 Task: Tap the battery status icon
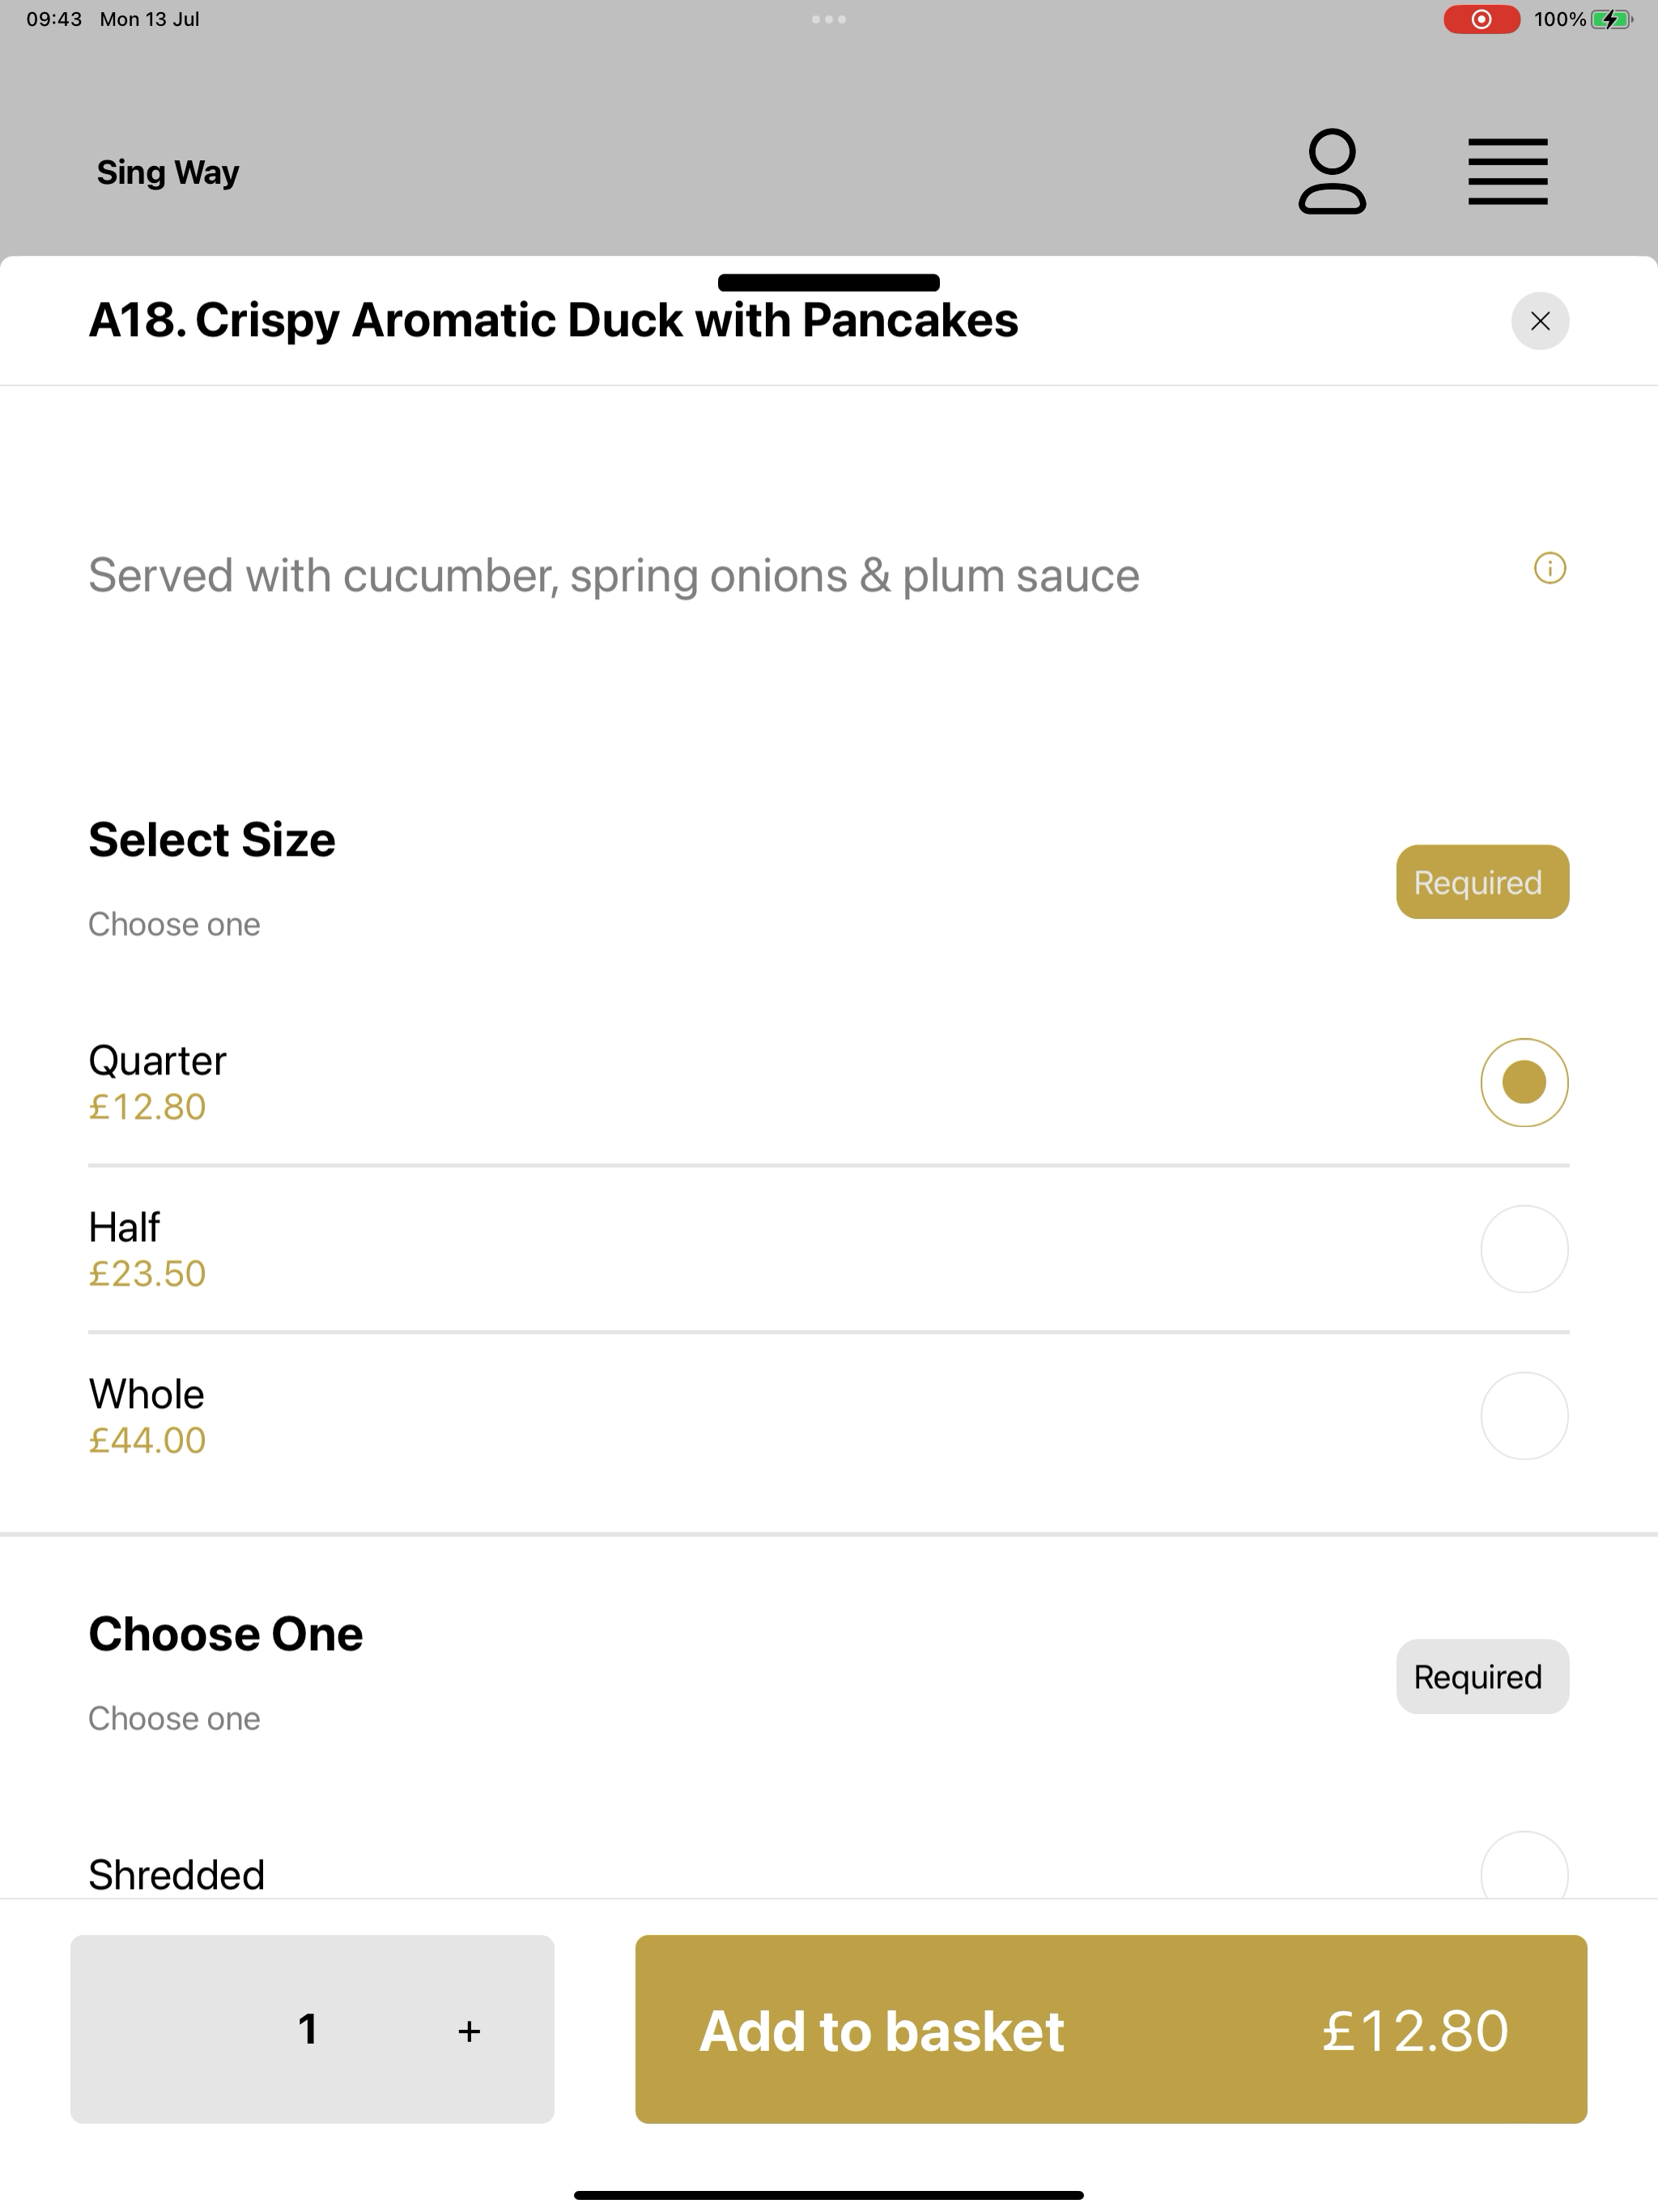(x=1611, y=19)
